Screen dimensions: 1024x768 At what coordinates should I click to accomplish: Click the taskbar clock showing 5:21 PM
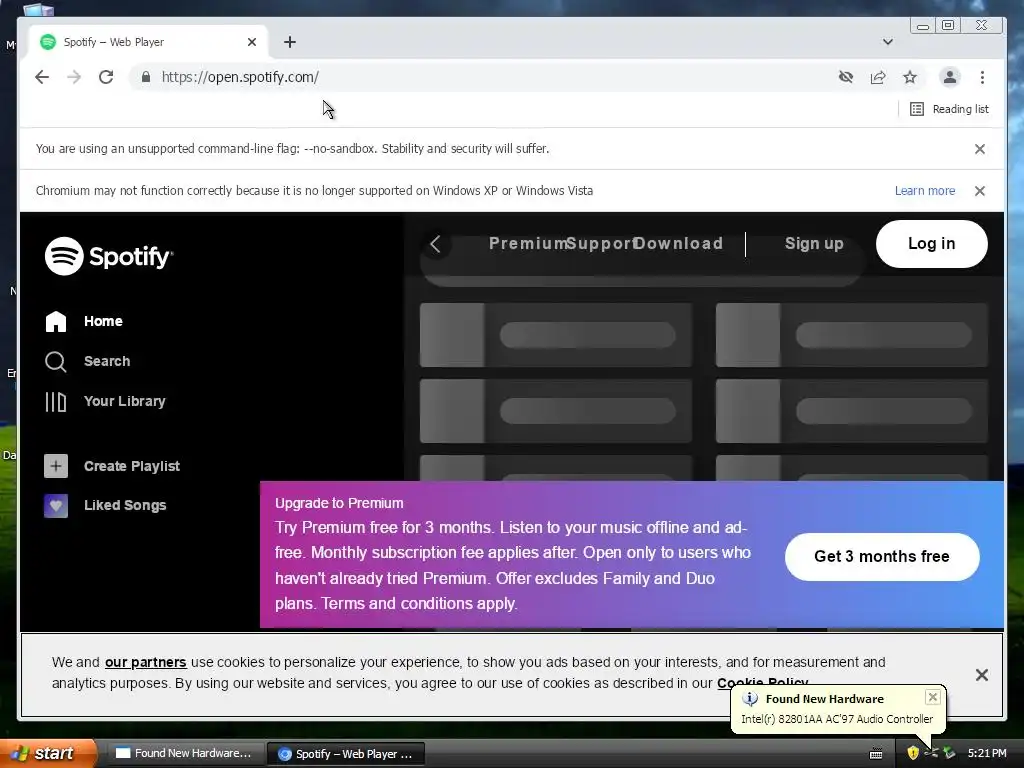click(987, 754)
